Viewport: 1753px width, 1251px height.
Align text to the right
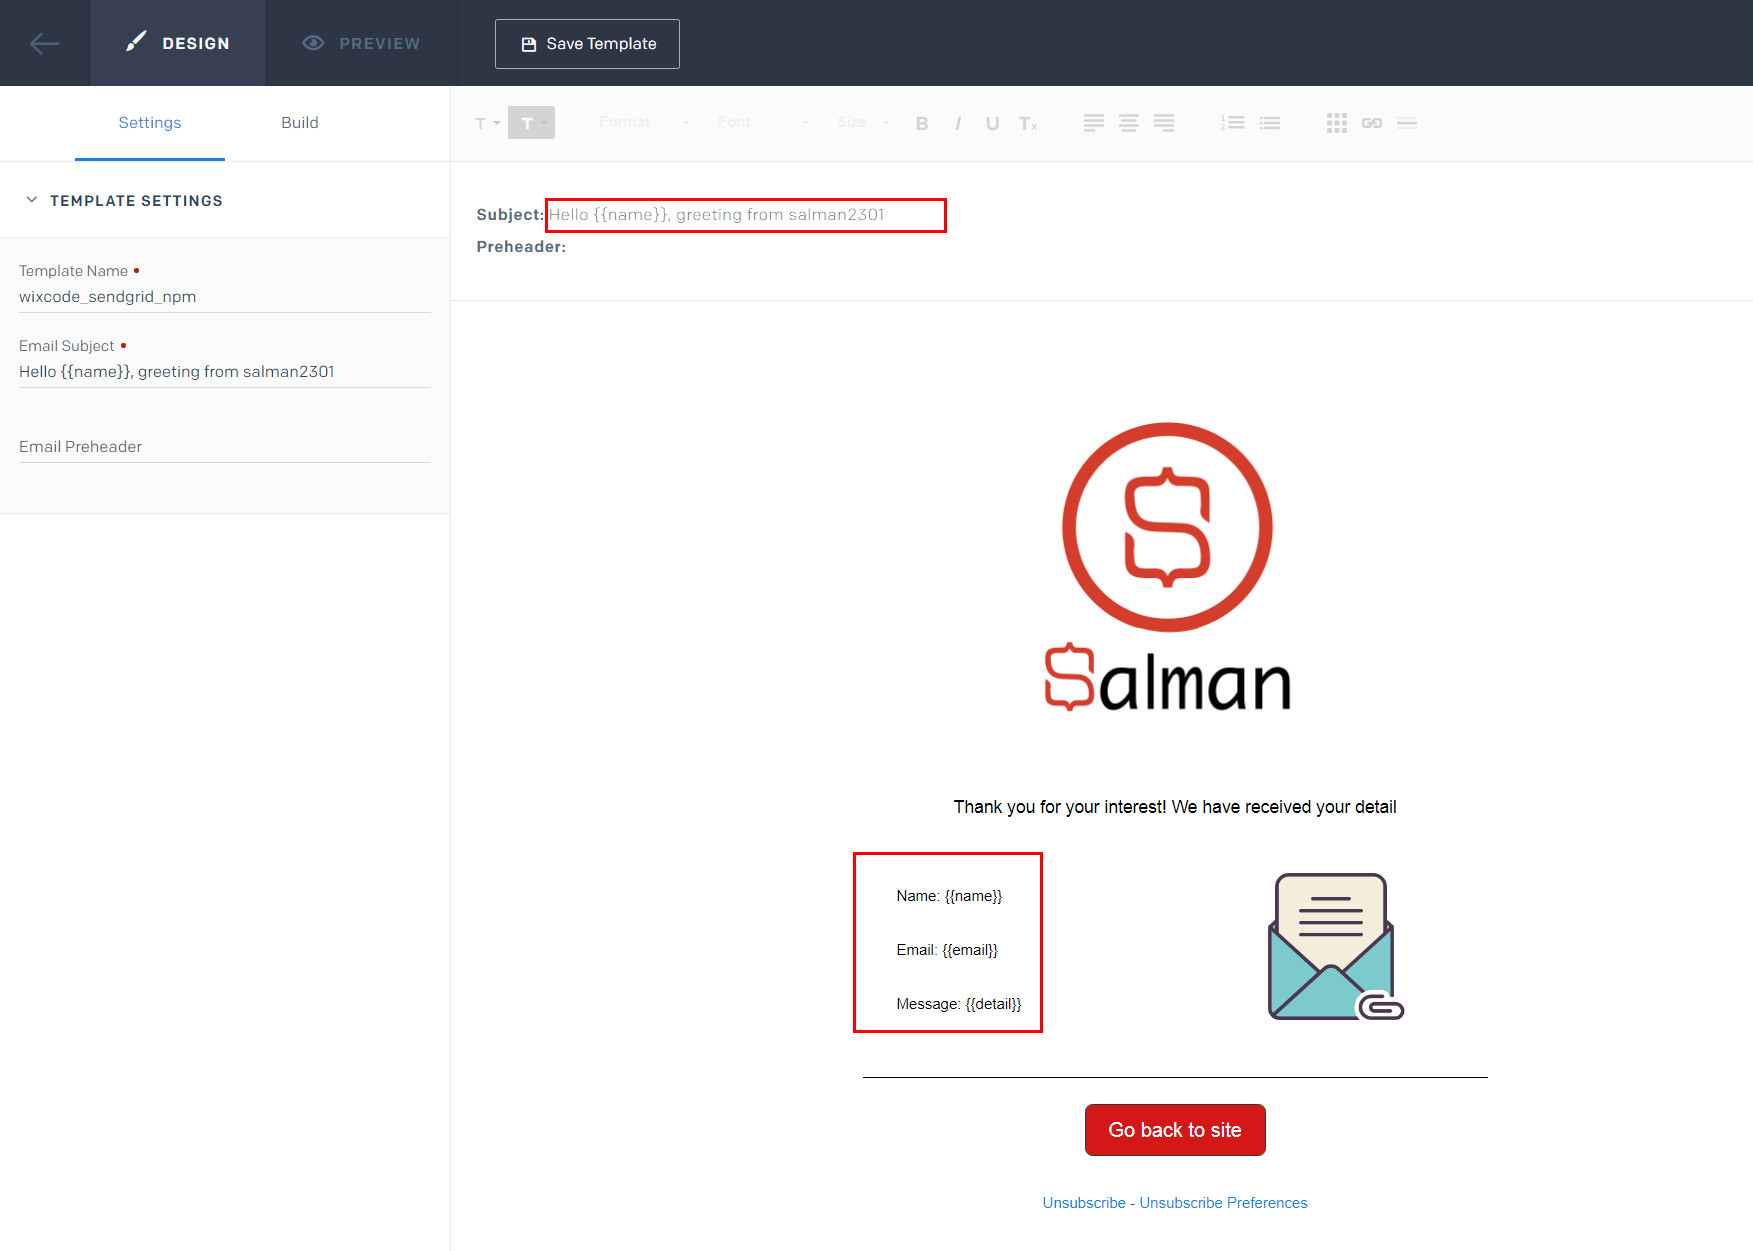tap(1164, 122)
